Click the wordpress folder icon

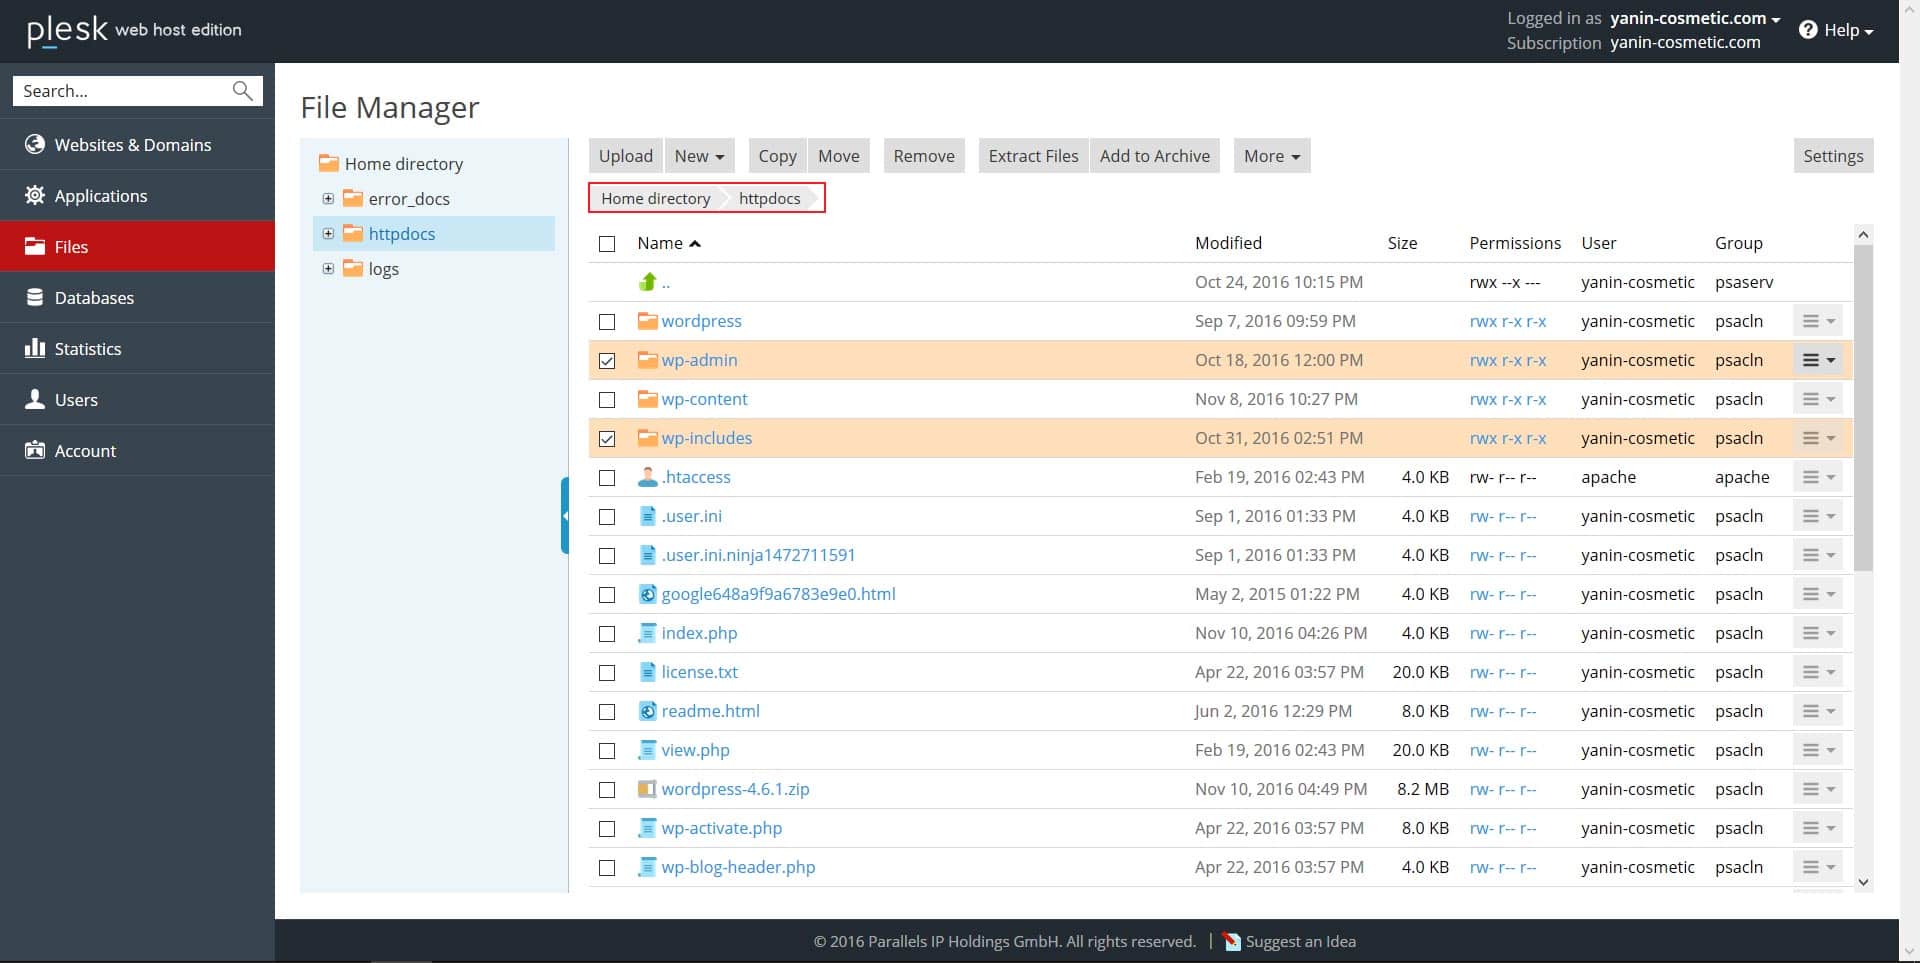click(x=648, y=321)
